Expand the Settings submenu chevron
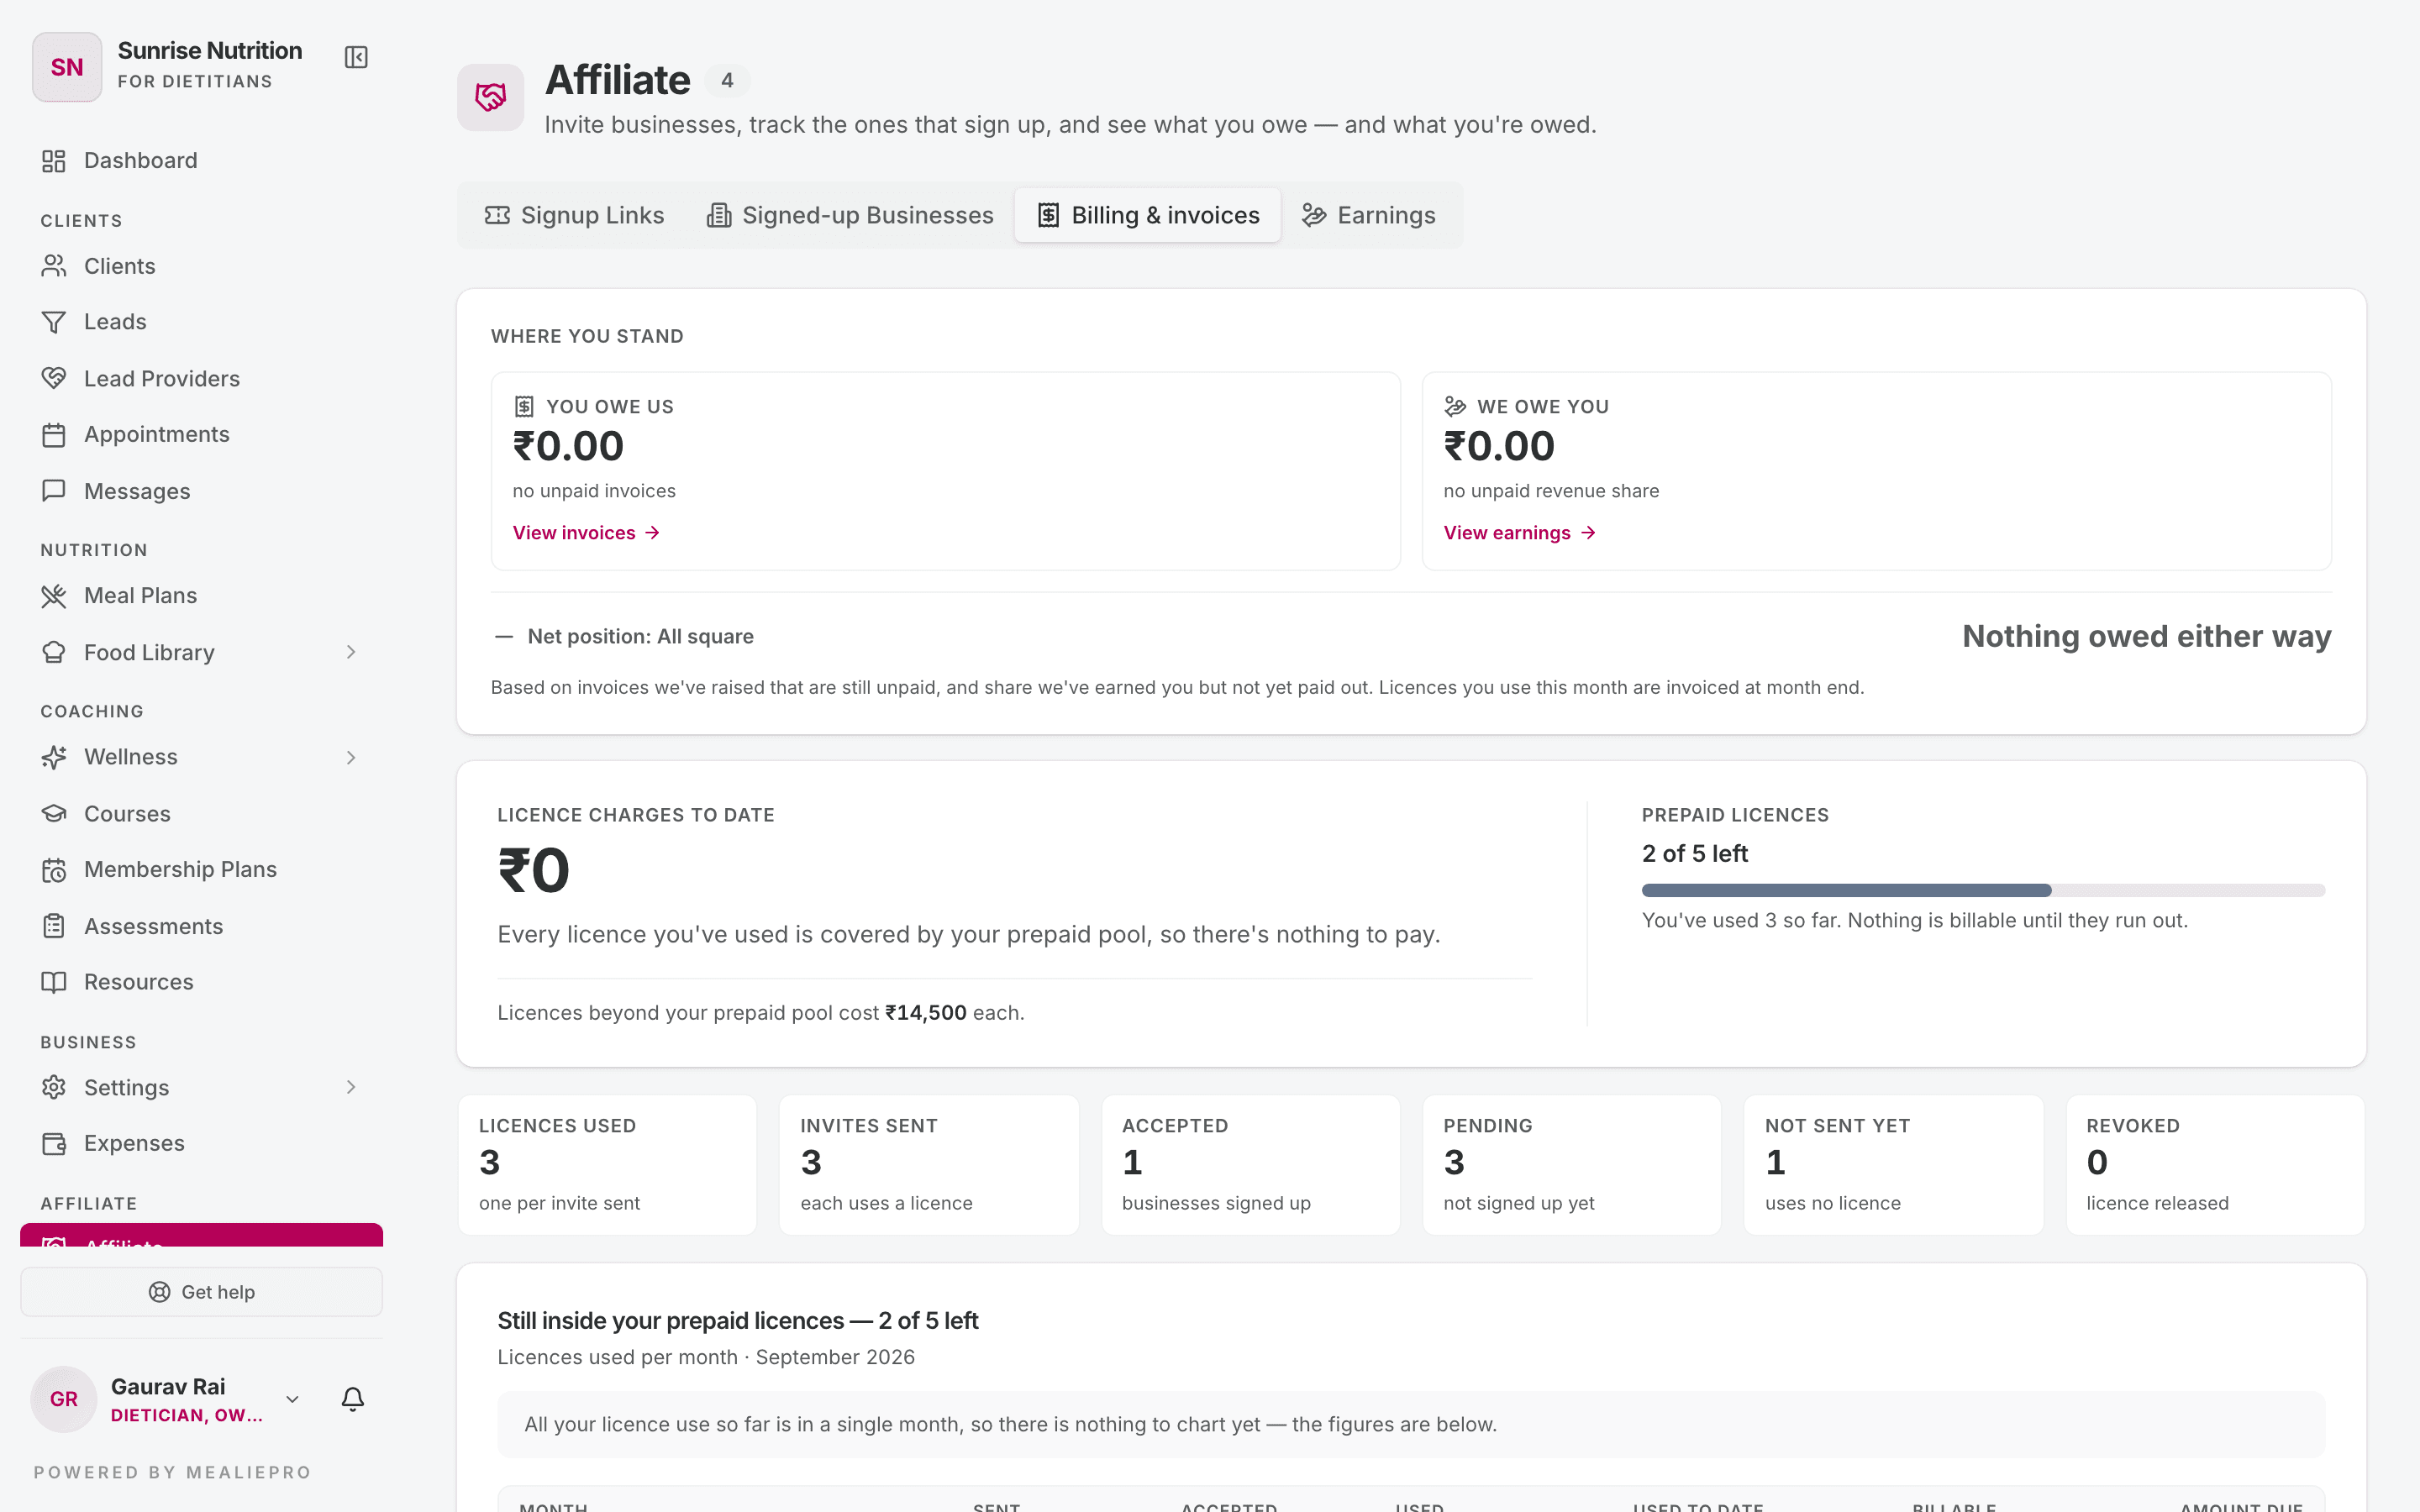Image resolution: width=2420 pixels, height=1512 pixels. click(351, 1087)
